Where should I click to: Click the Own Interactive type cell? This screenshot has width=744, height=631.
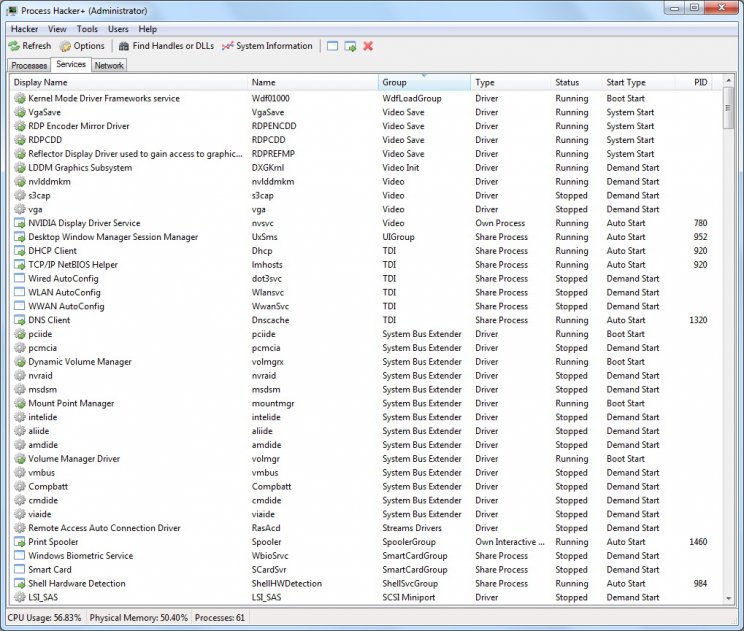(510, 542)
